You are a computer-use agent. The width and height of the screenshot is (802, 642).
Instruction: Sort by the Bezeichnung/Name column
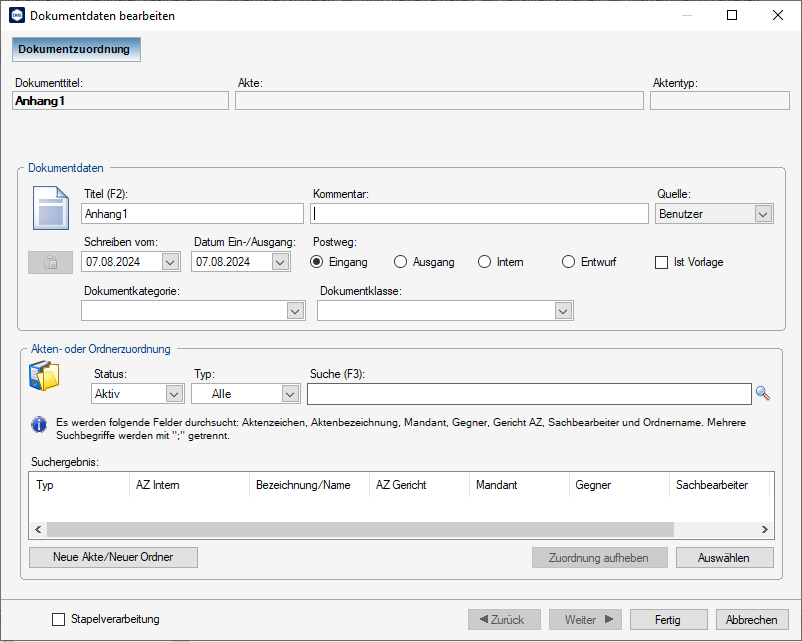[x=309, y=485]
